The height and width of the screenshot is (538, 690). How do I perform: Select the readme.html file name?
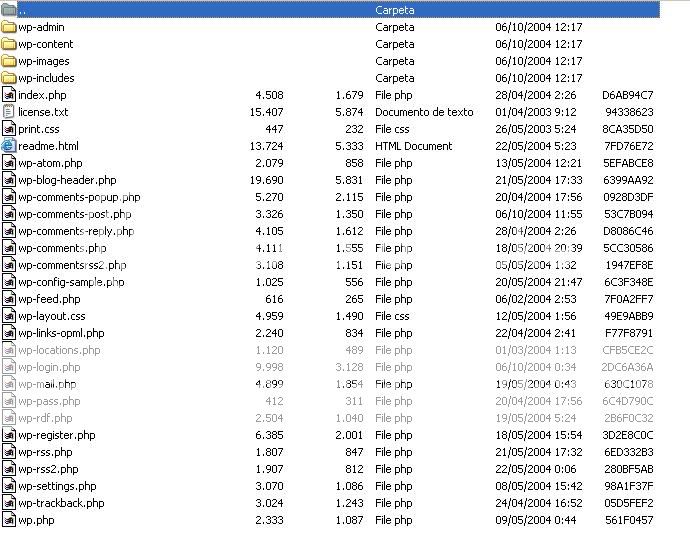point(48,146)
